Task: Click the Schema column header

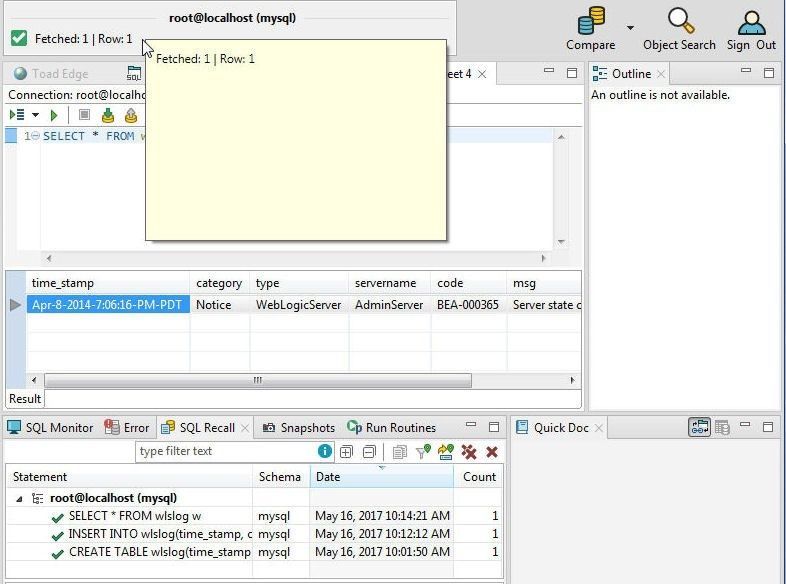Action: pyautogui.click(x=281, y=477)
